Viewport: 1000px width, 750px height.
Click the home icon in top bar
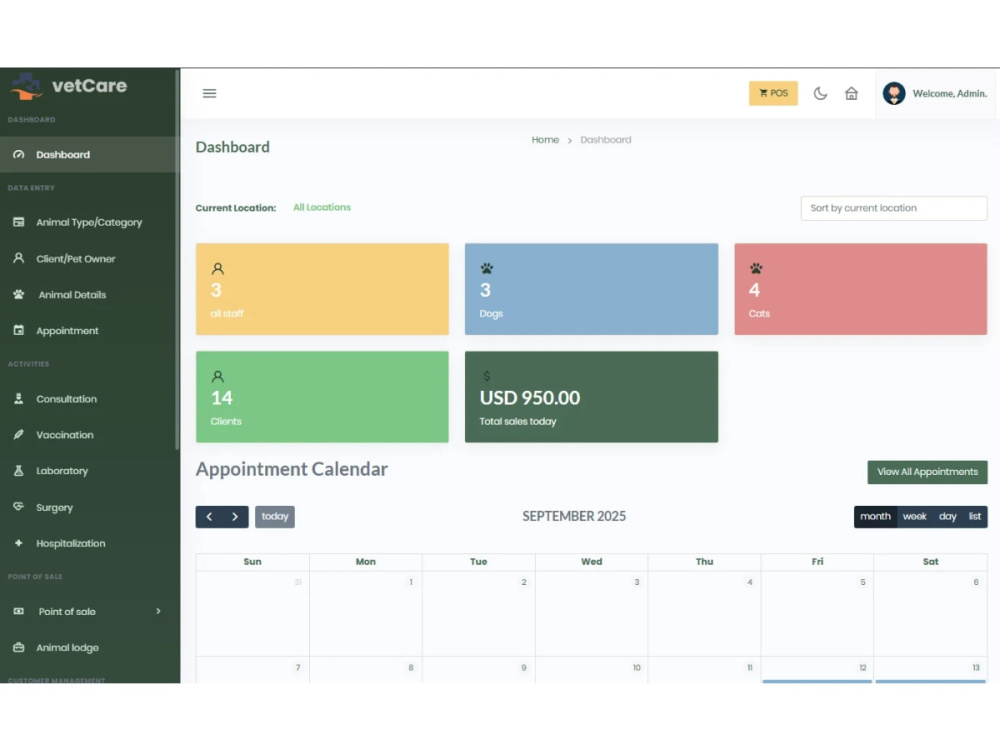pyautogui.click(x=851, y=93)
